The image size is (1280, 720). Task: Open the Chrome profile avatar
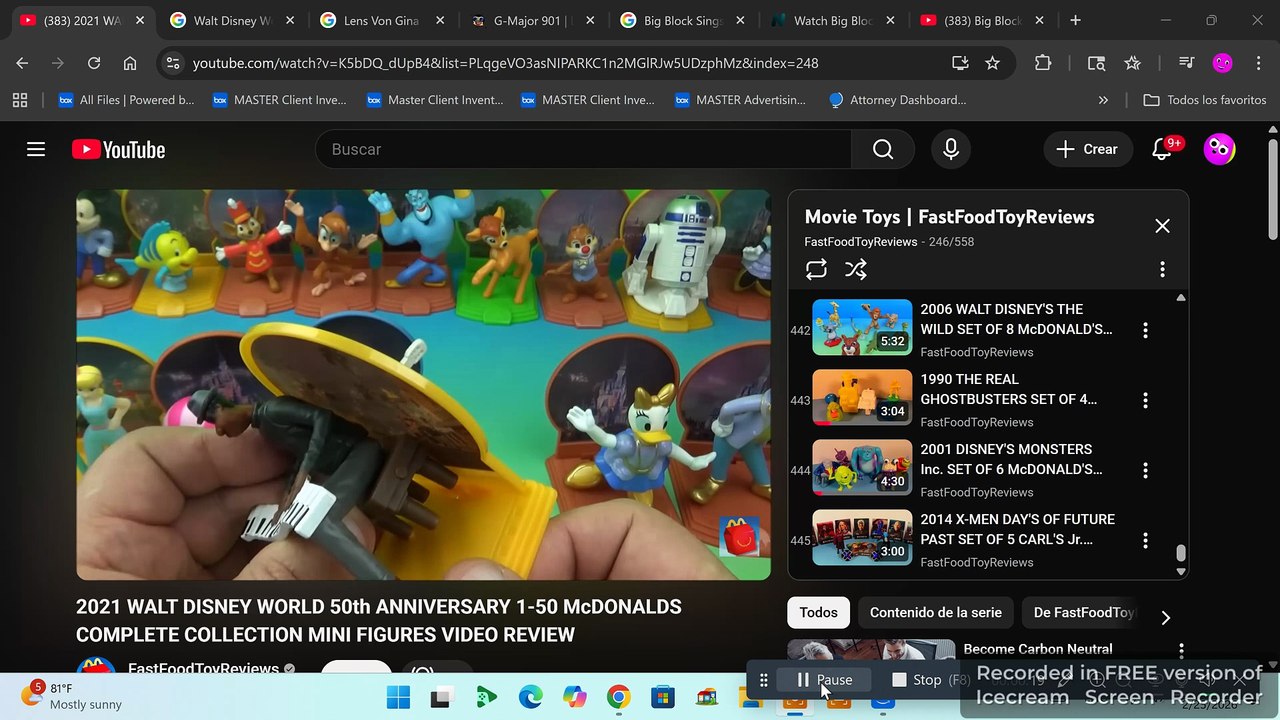1222,63
